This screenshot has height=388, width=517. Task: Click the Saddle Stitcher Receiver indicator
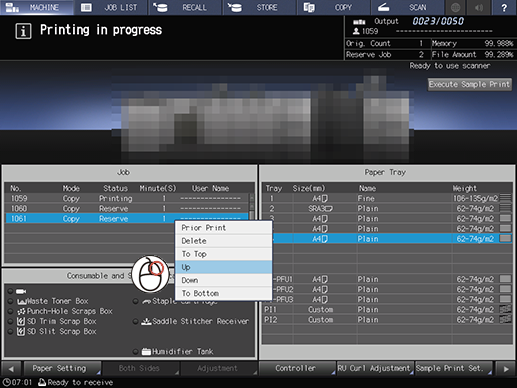135,321
